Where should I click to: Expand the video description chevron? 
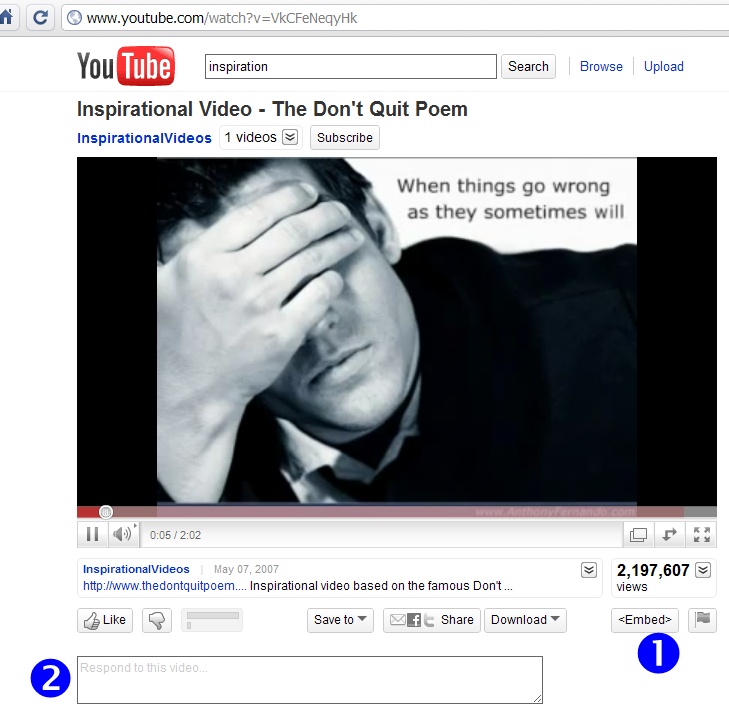point(589,569)
